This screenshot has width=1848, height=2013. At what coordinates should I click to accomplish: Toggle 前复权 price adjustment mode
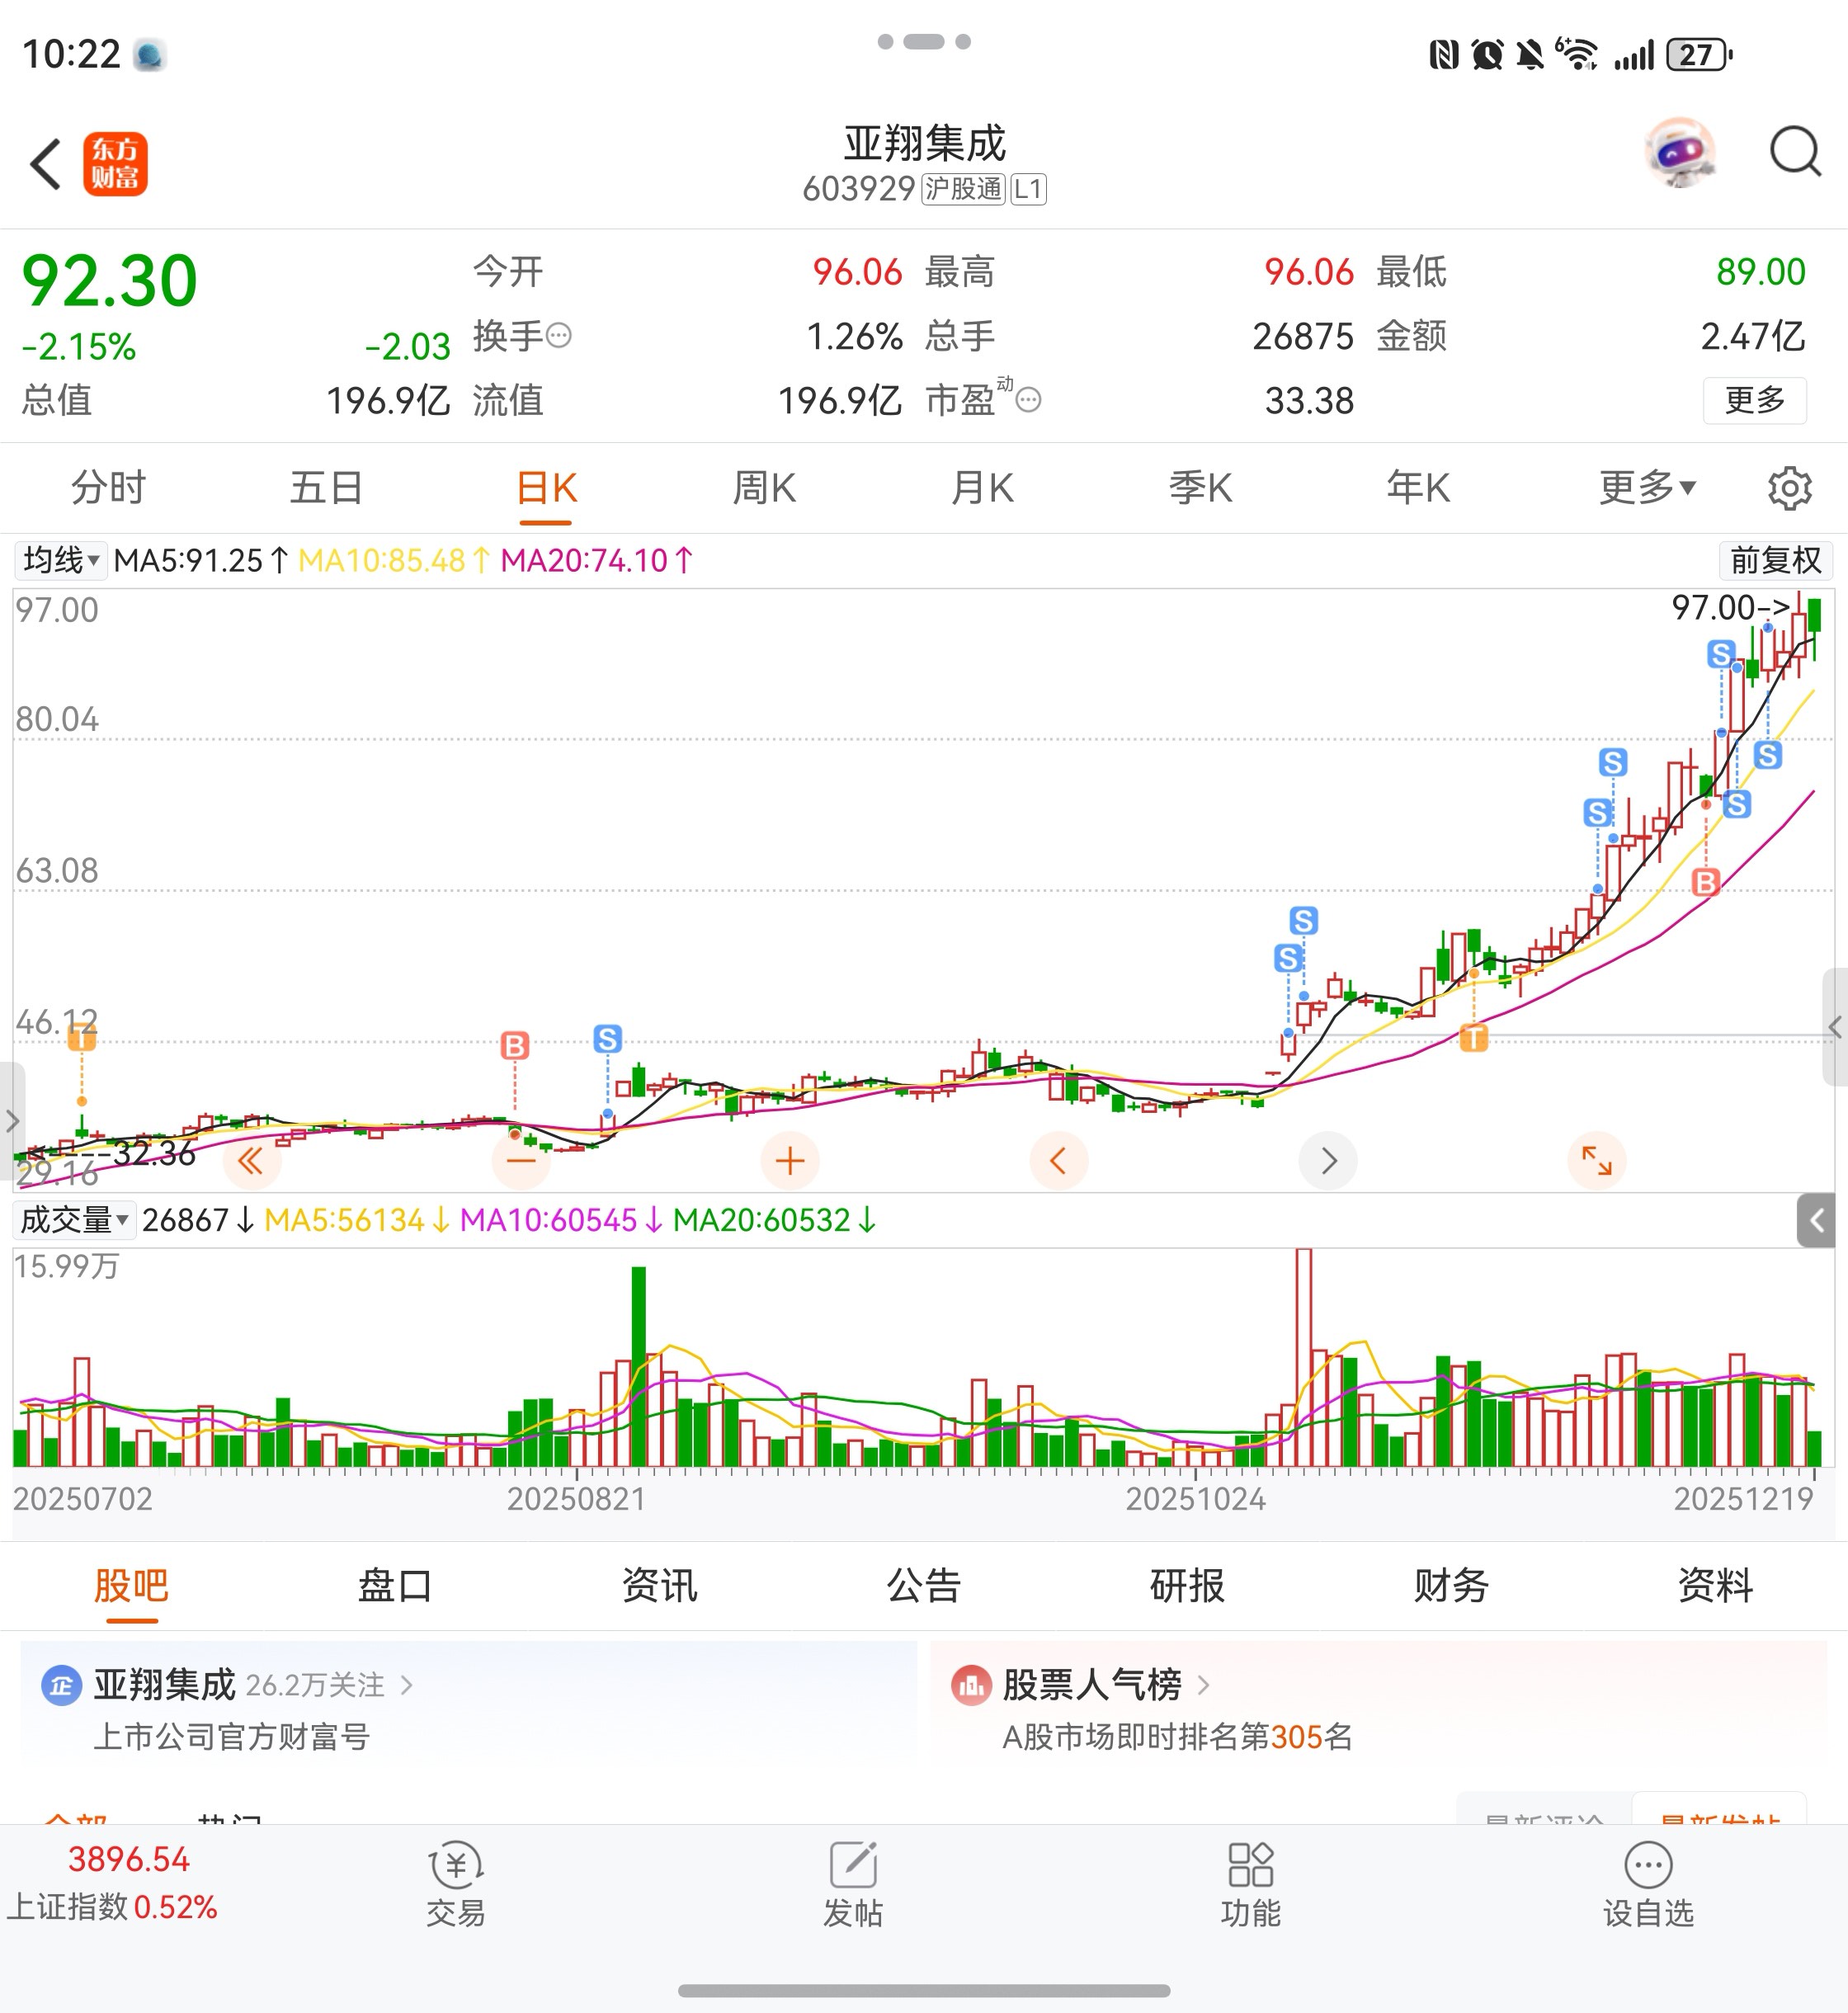tap(1775, 560)
